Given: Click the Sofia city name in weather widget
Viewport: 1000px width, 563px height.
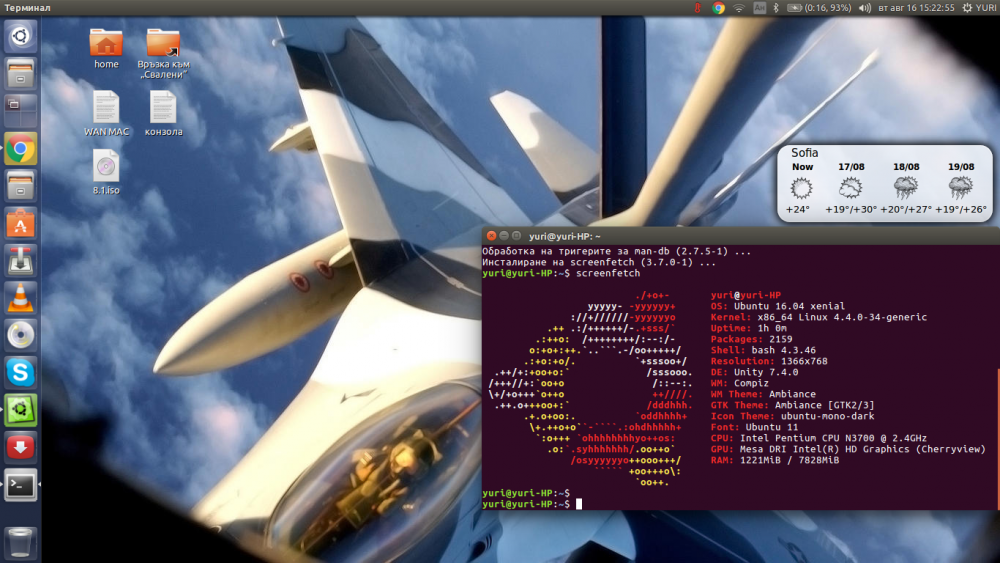Looking at the screenshot, I should point(804,153).
